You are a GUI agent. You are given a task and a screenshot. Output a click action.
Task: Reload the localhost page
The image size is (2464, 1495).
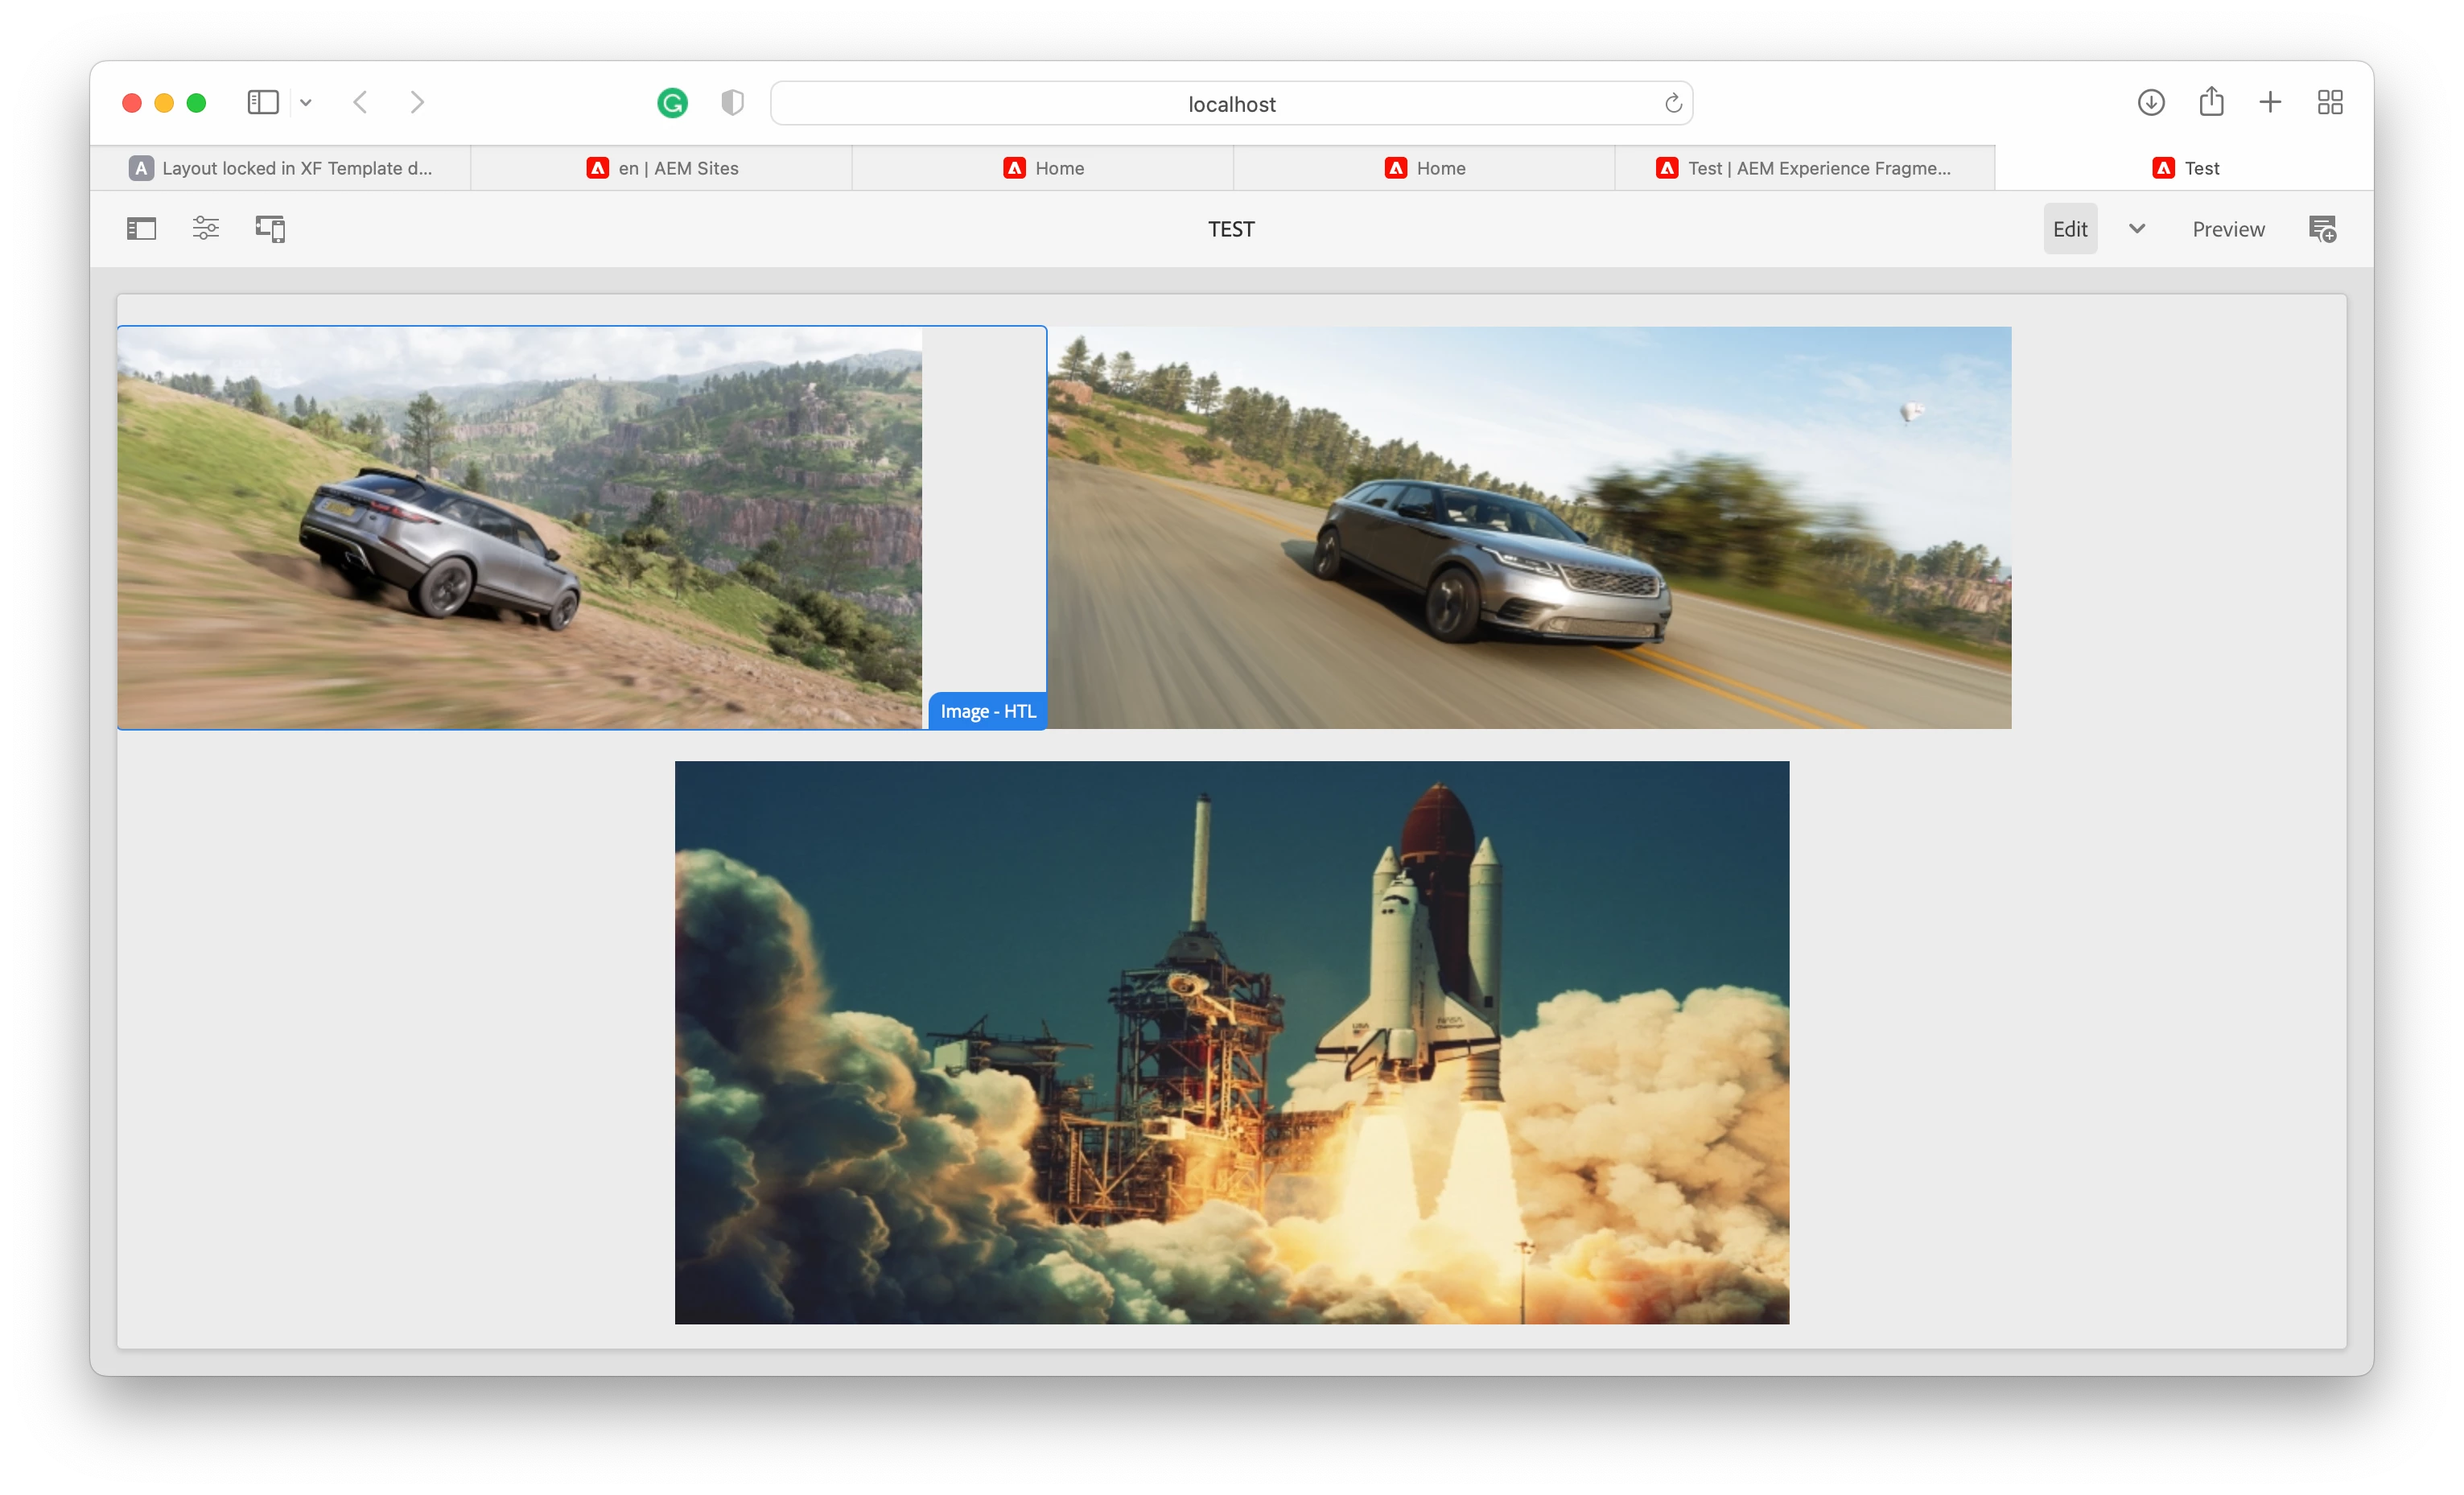point(1673,103)
